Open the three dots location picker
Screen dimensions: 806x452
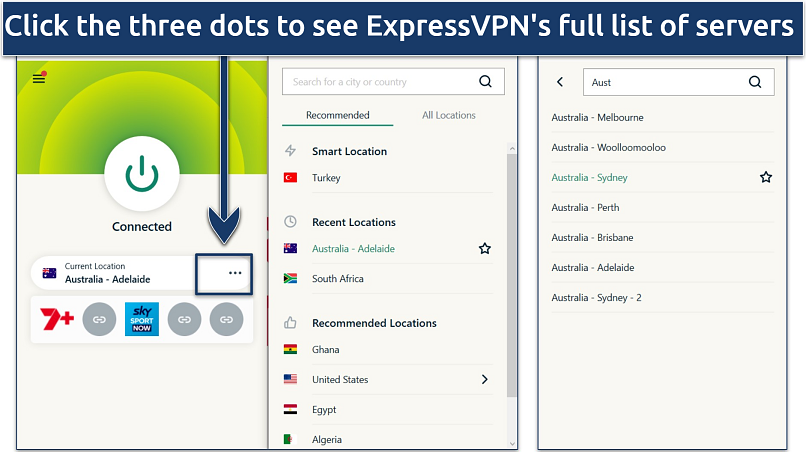235,273
